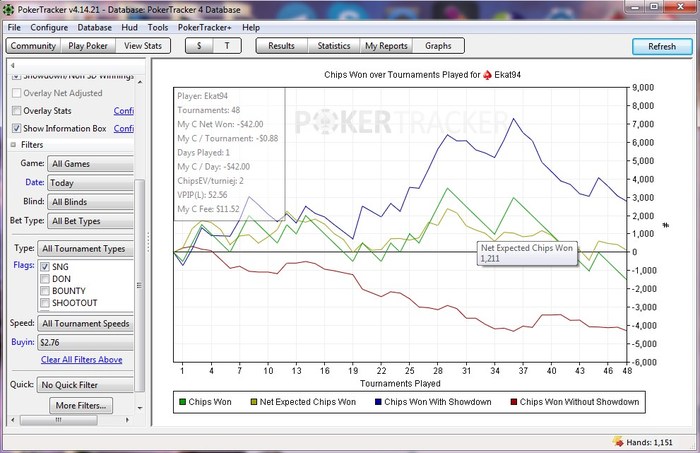The width and height of the screenshot is (700, 453).
Task: Click Configure link beside Show Information Box
Action: 124,129
